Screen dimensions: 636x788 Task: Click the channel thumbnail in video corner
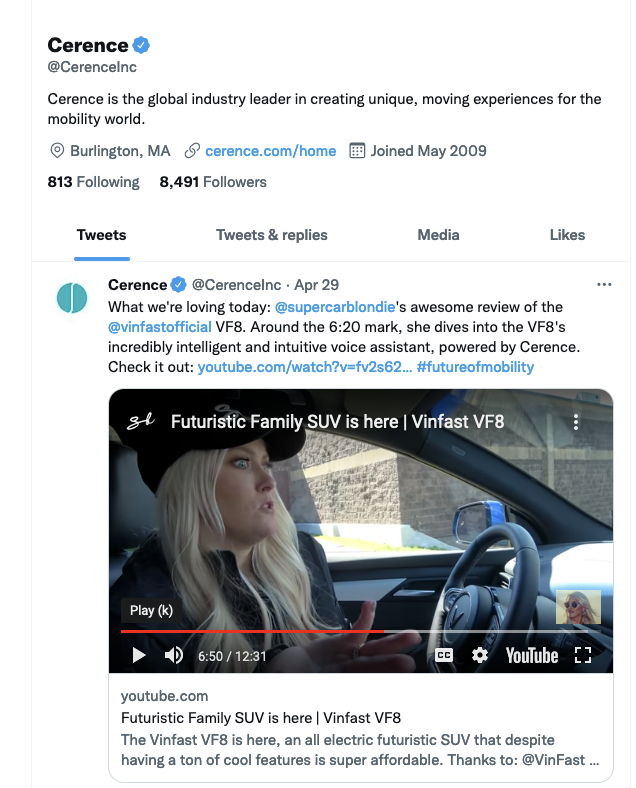click(578, 607)
